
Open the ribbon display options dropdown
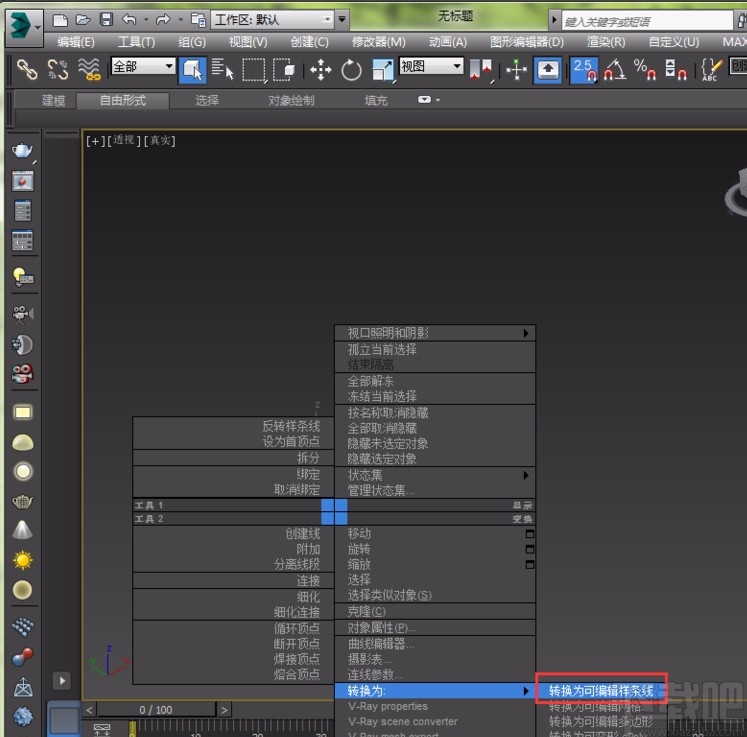click(429, 100)
